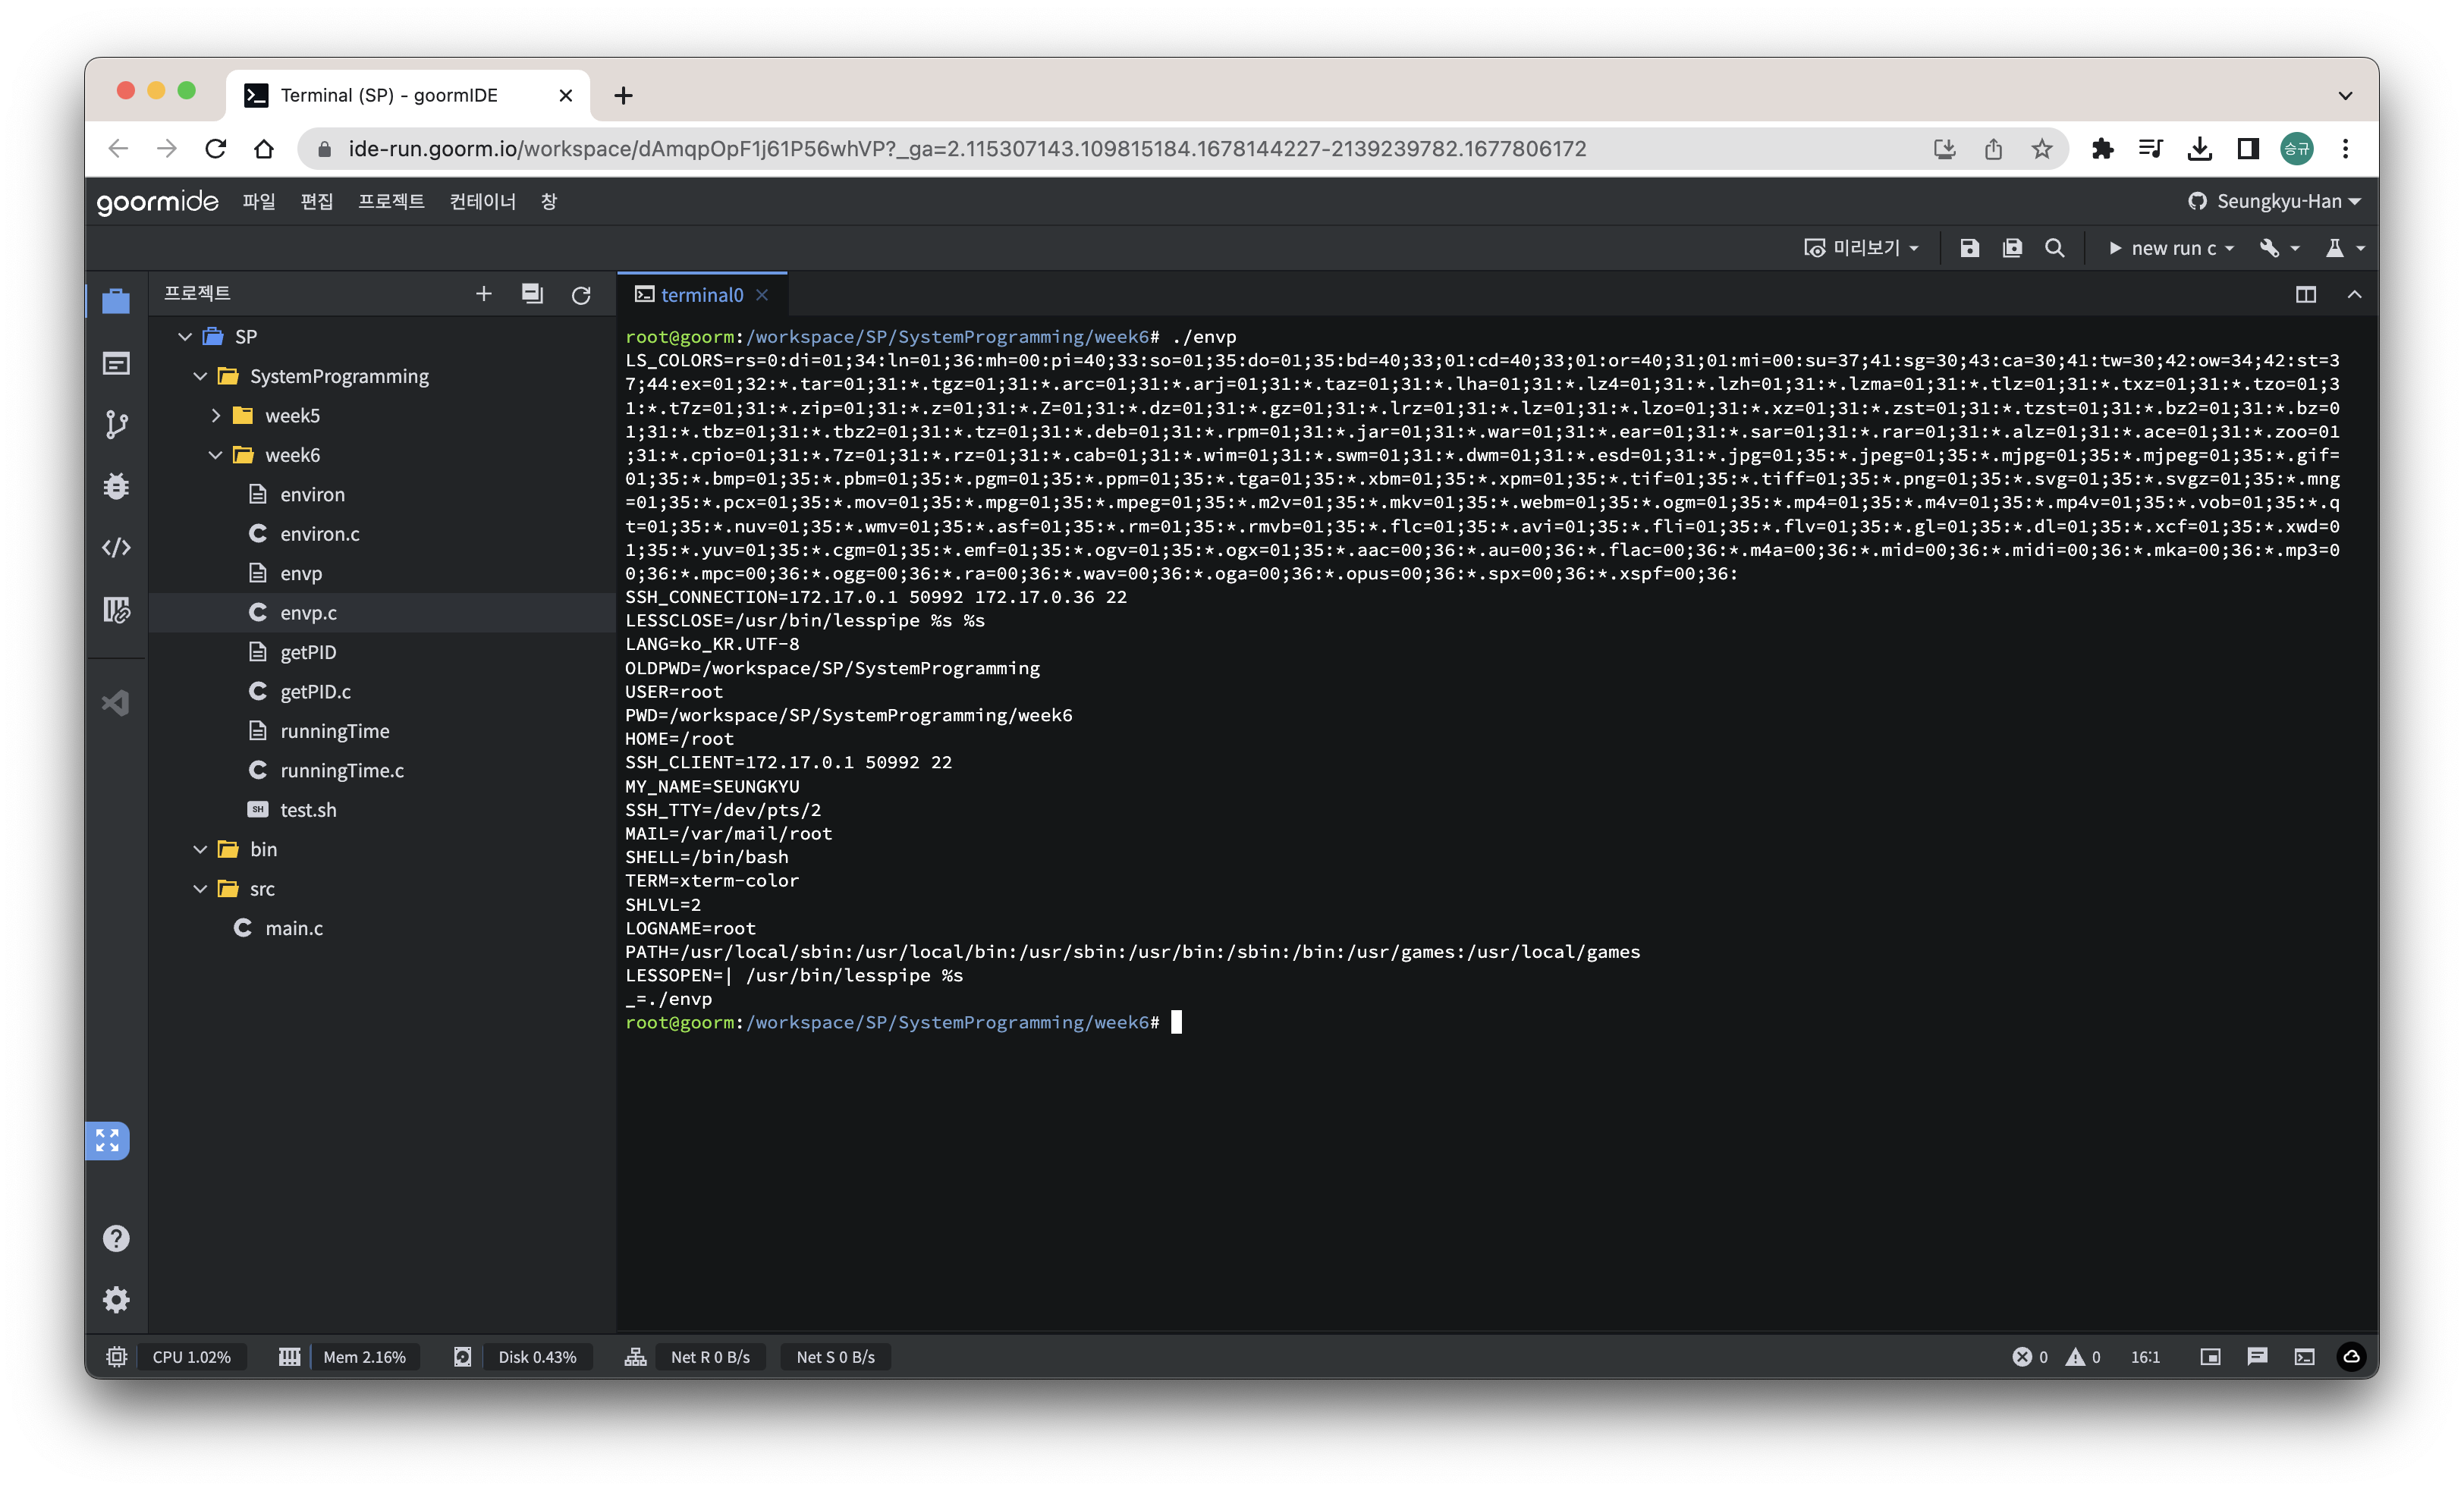This screenshot has width=2464, height=1491.
Task: Click the search magnifier toolbar icon
Action: [x=2054, y=248]
